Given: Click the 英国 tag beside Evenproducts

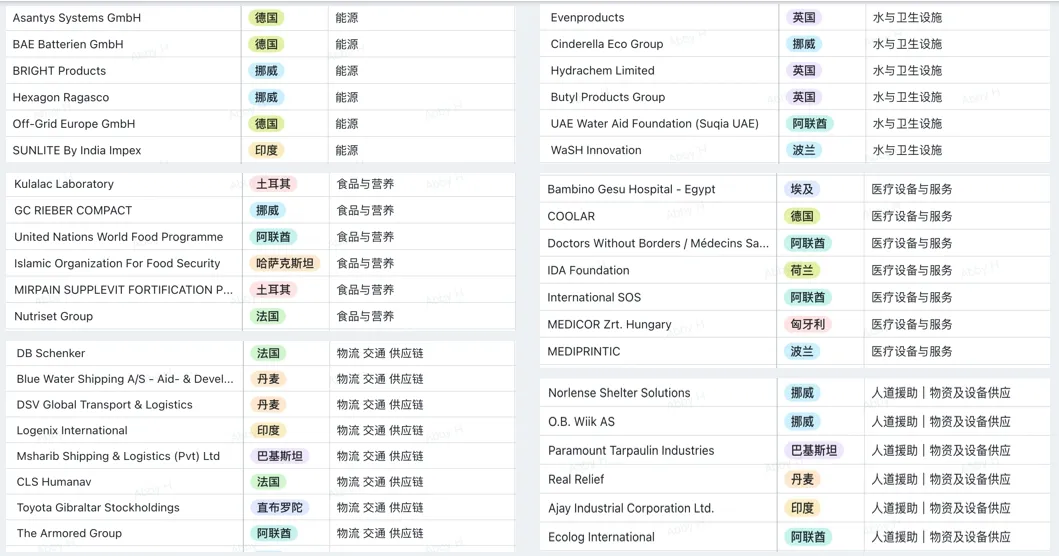Looking at the screenshot, I should click(x=804, y=18).
